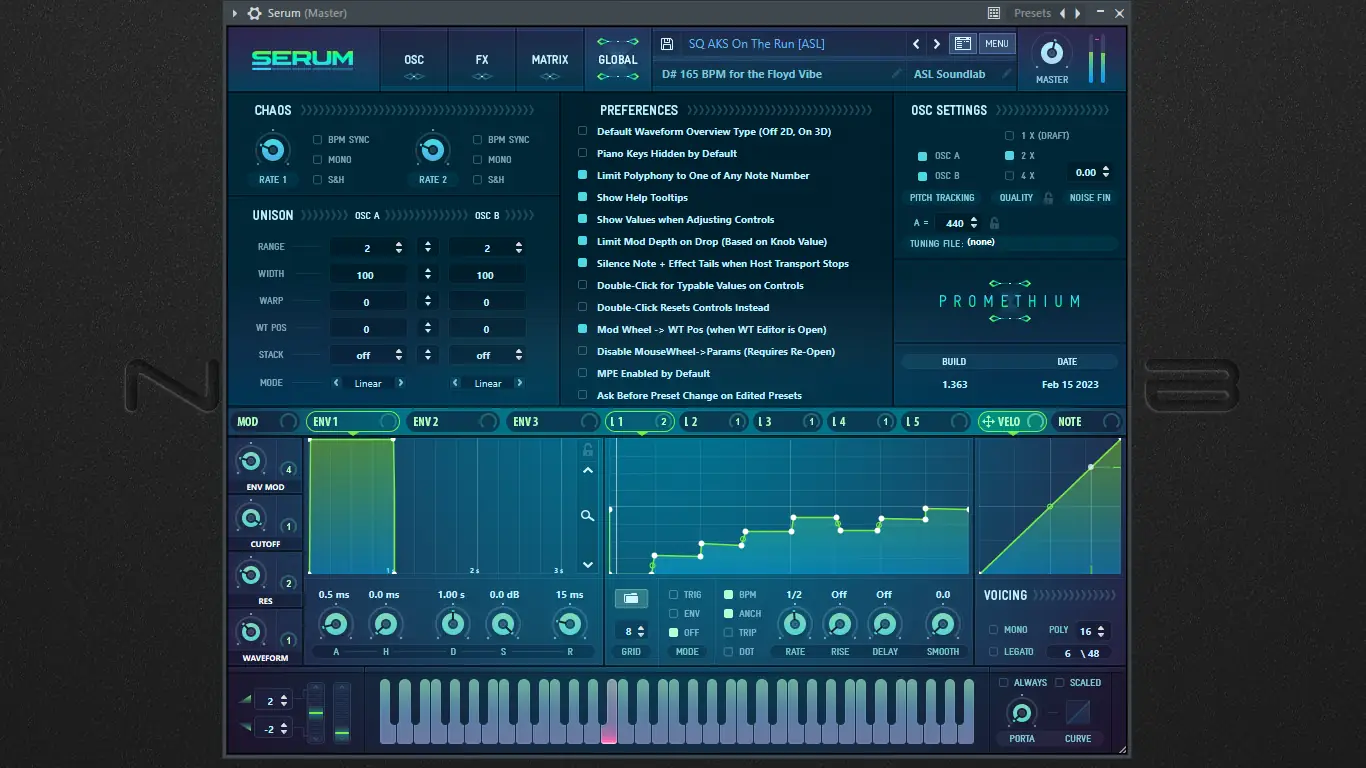The height and width of the screenshot is (768, 1366).
Task: Edit the preset description pencil icon
Action: 896,74
